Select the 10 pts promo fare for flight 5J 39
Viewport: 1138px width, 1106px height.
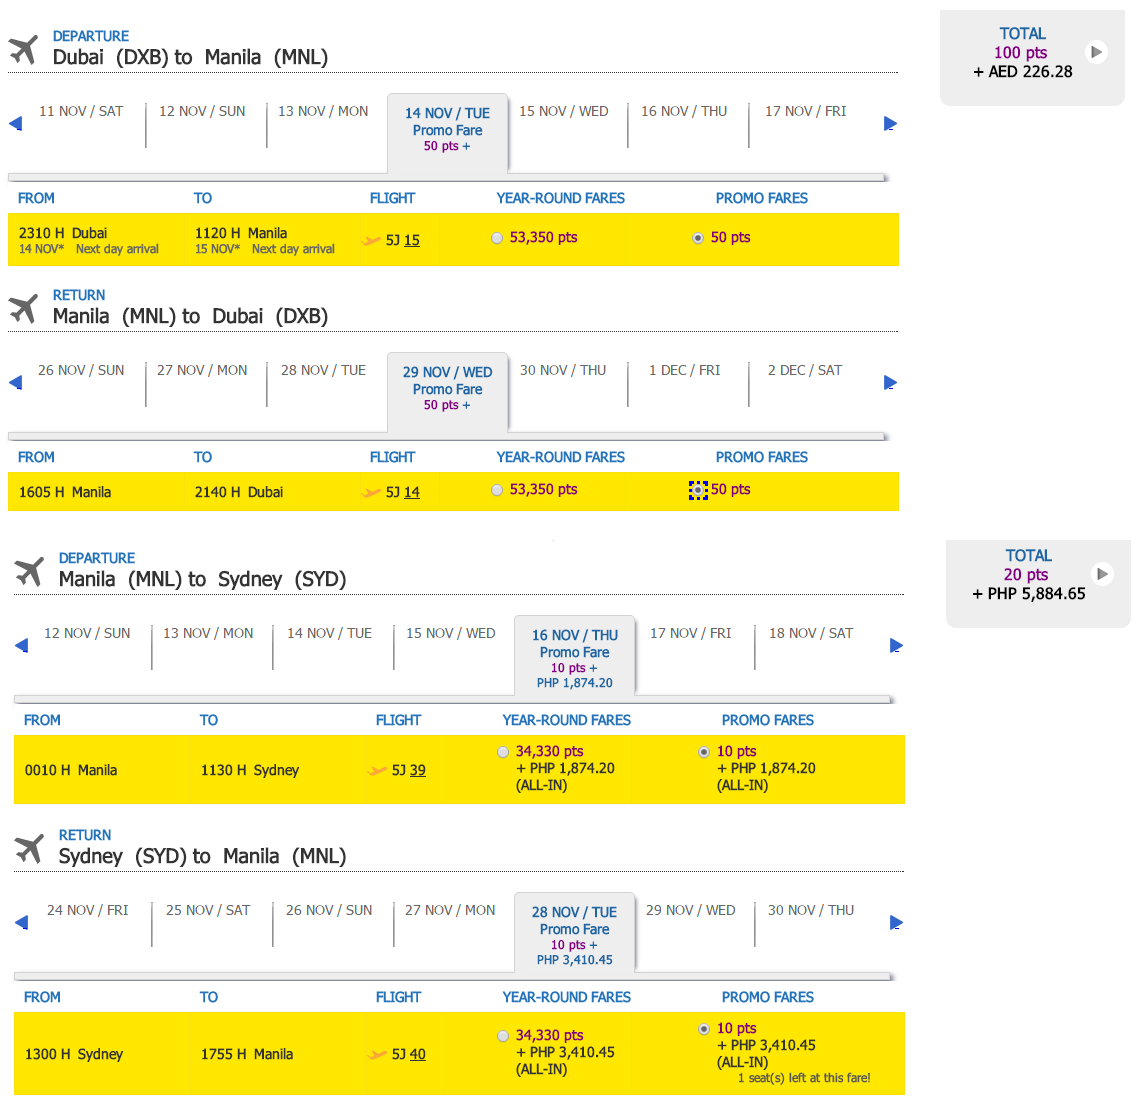(704, 752)
